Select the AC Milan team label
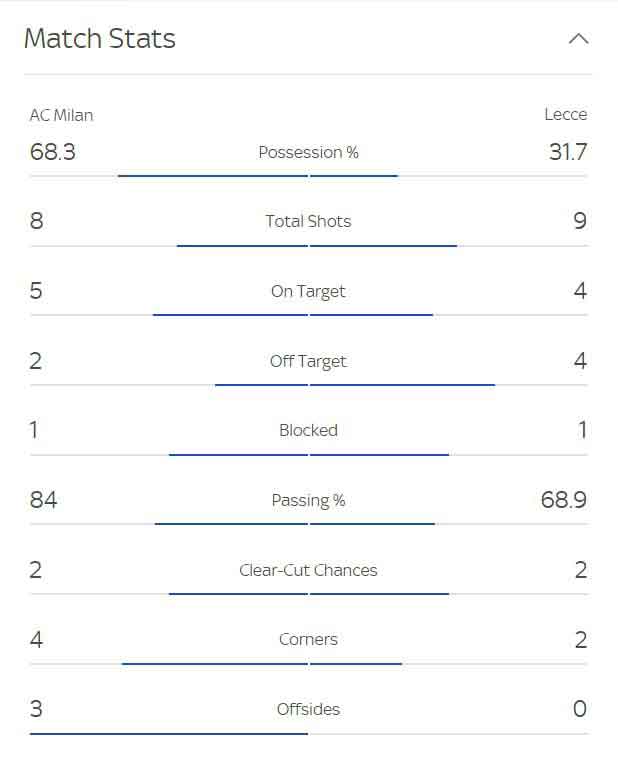Image resolution: width=618 pixels, height=761 pixels. 61,116
